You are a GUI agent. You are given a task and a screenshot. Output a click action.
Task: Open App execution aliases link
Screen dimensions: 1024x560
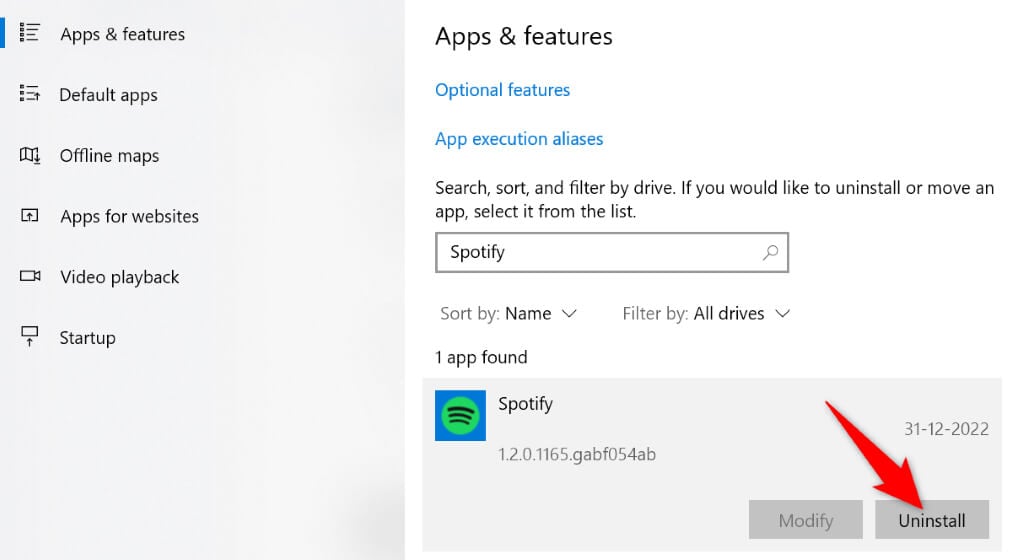[519, 139]
